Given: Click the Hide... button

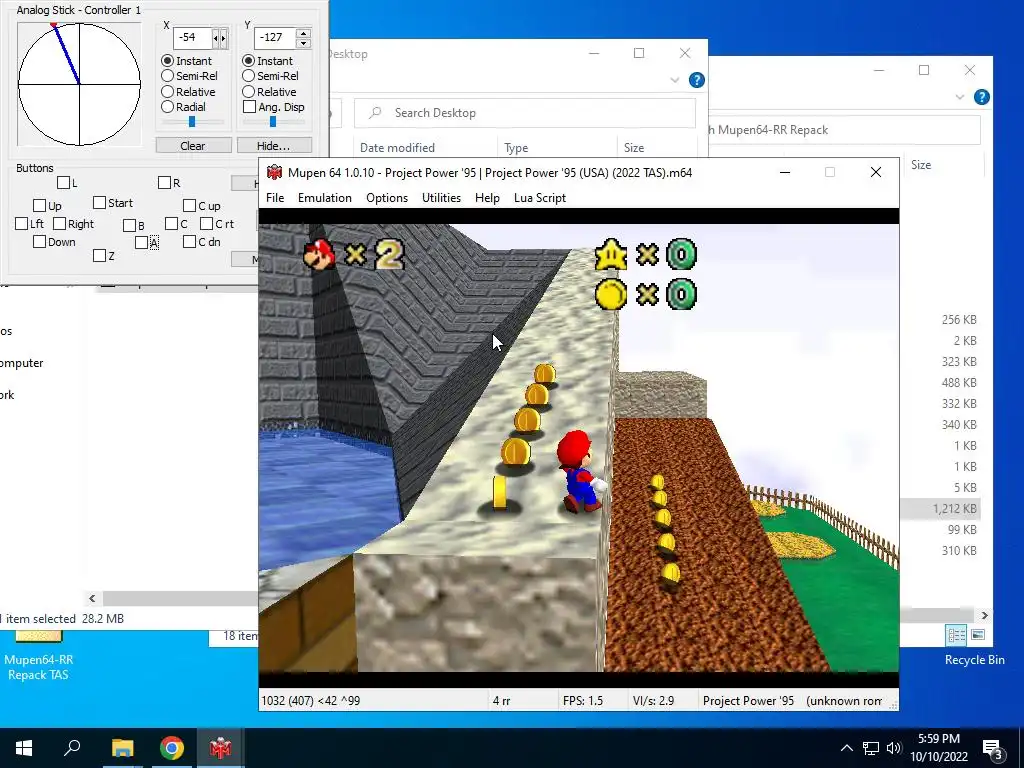Looking at the screenshot, I should pyautogui.click(x=274, y=146).
